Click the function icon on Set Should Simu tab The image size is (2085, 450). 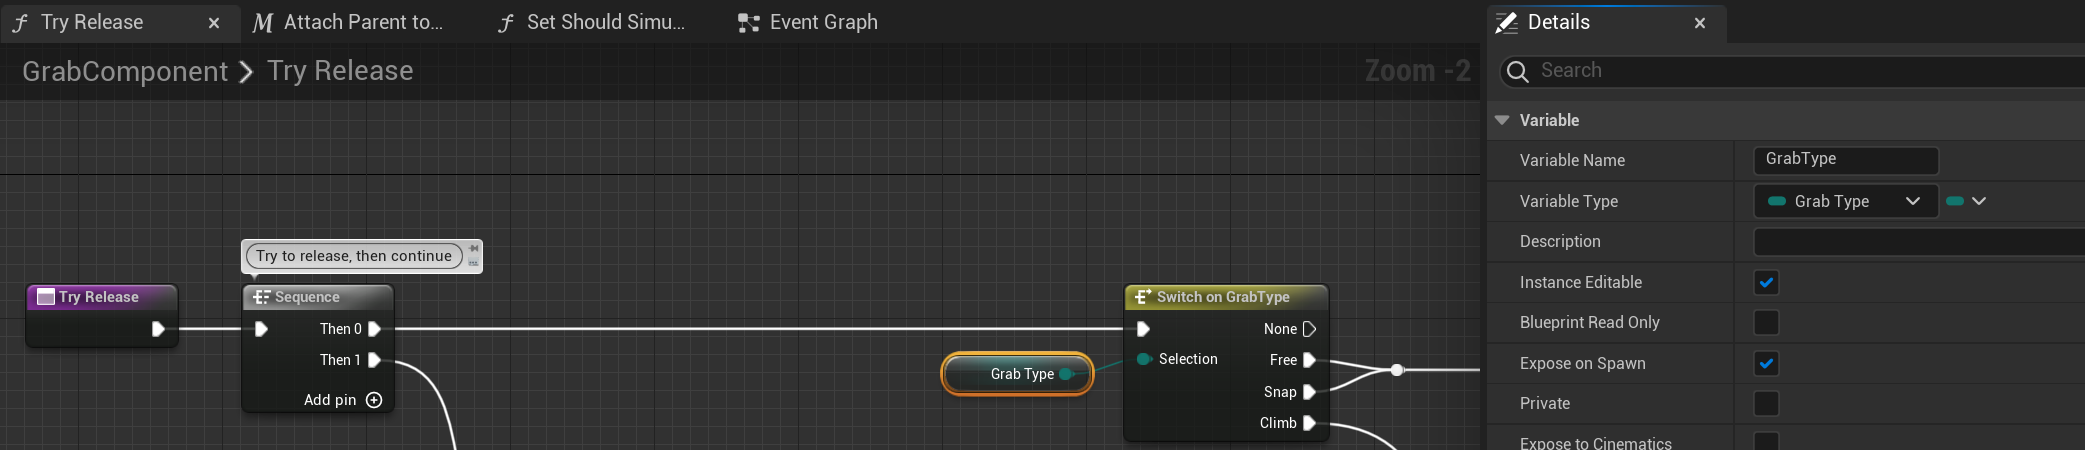[506, 23]
